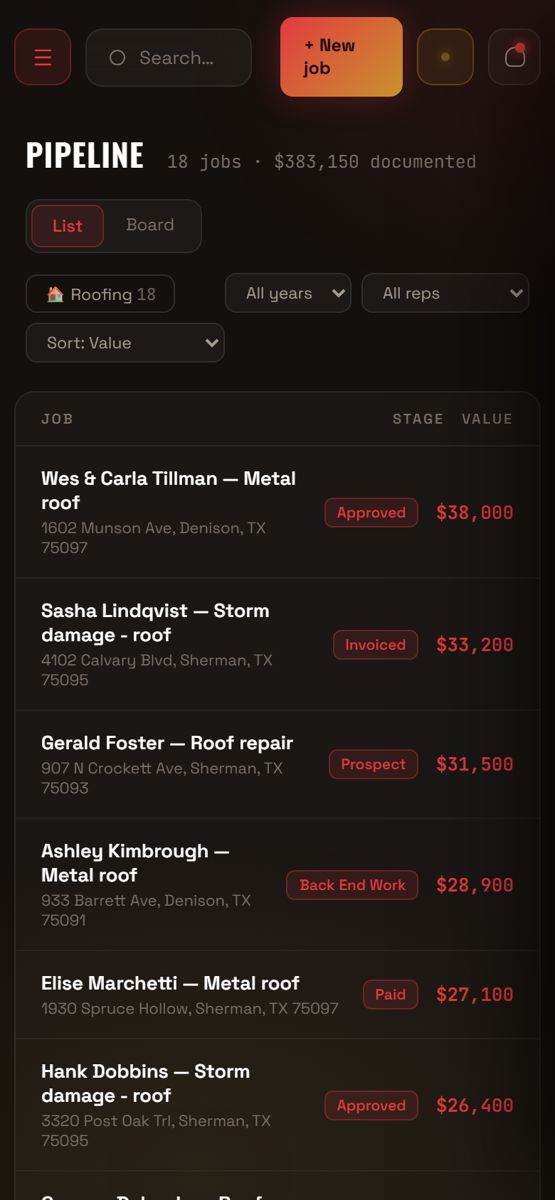Image resolution: width=555 pixels, height=1200 pixels.
Task: Click the New job button
Action: tap(341, 57)
